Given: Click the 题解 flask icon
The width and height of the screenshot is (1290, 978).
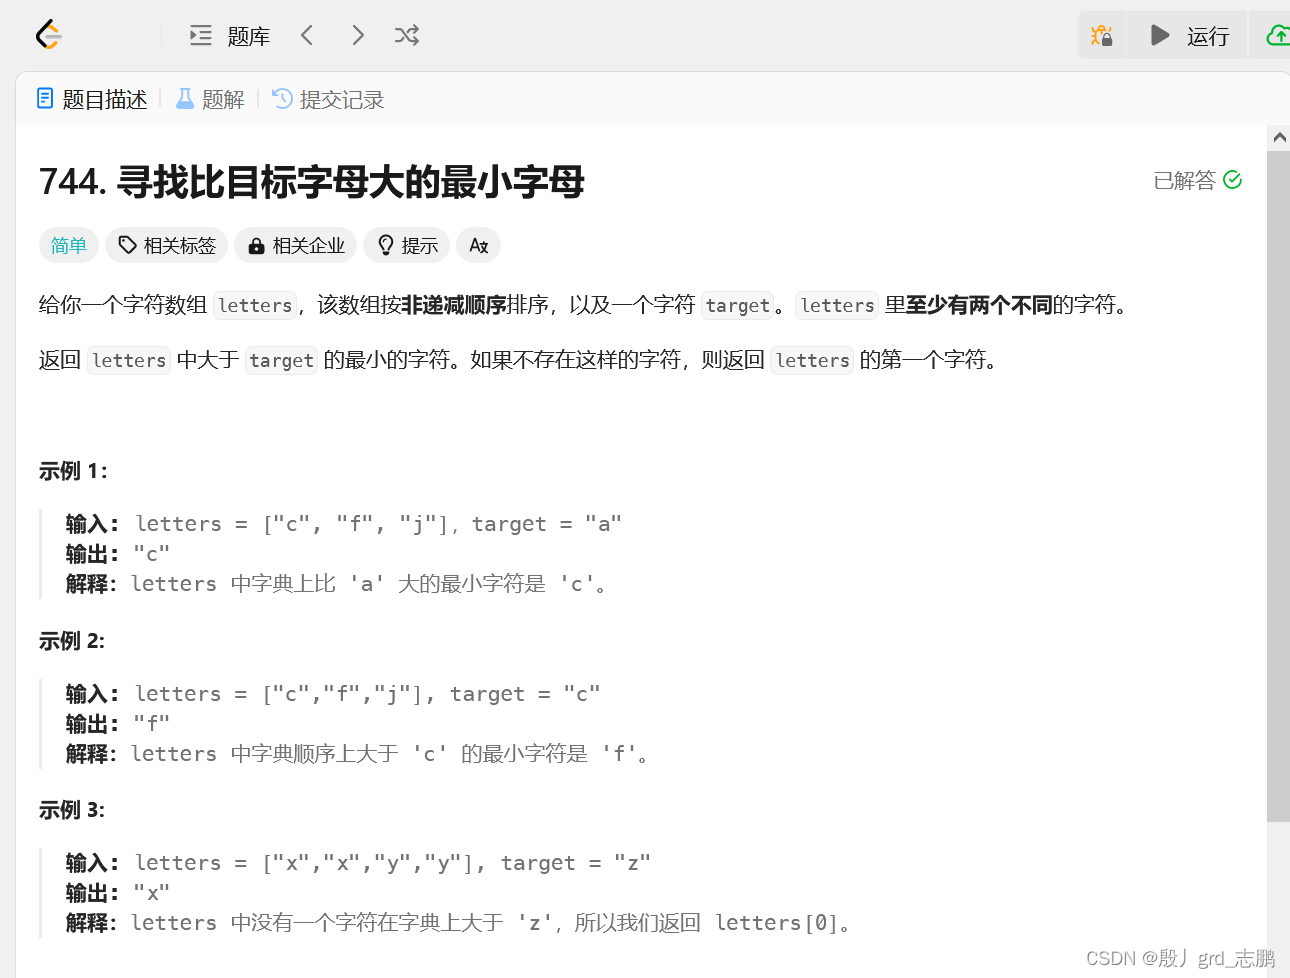Looking at the screenshot, I should (x=185, y=98).
